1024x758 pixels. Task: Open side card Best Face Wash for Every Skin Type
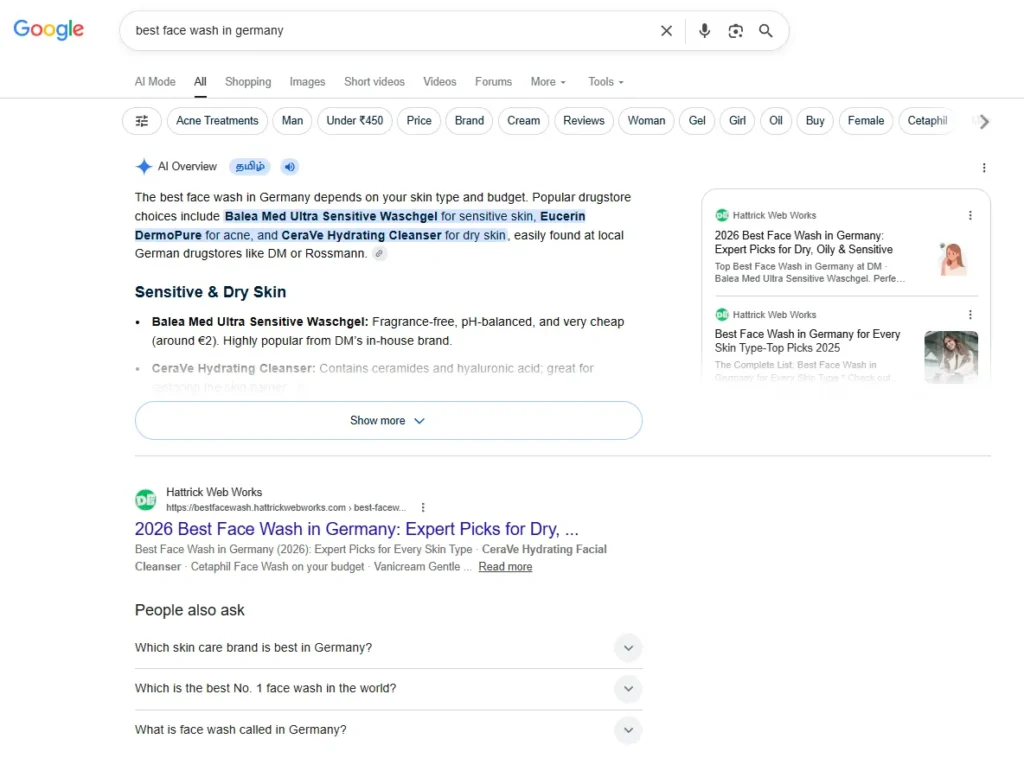tap(807, 341)
